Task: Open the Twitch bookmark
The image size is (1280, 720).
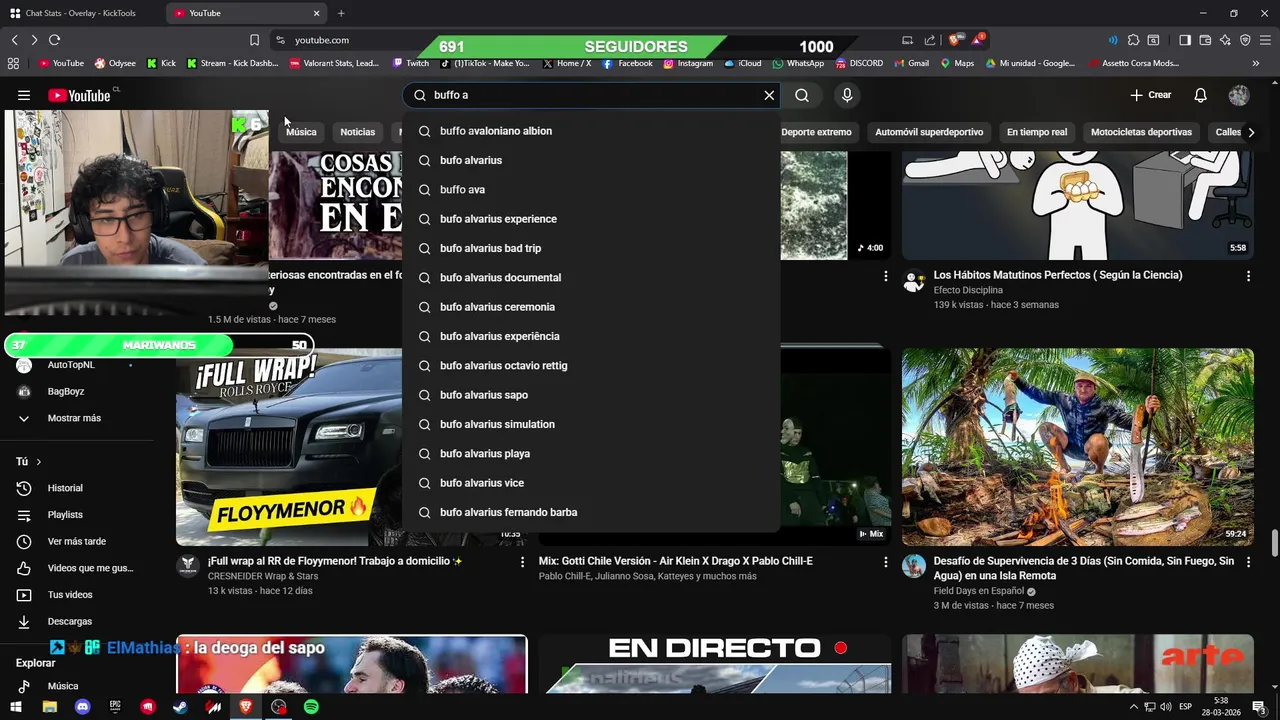Action: pos(411,63)
